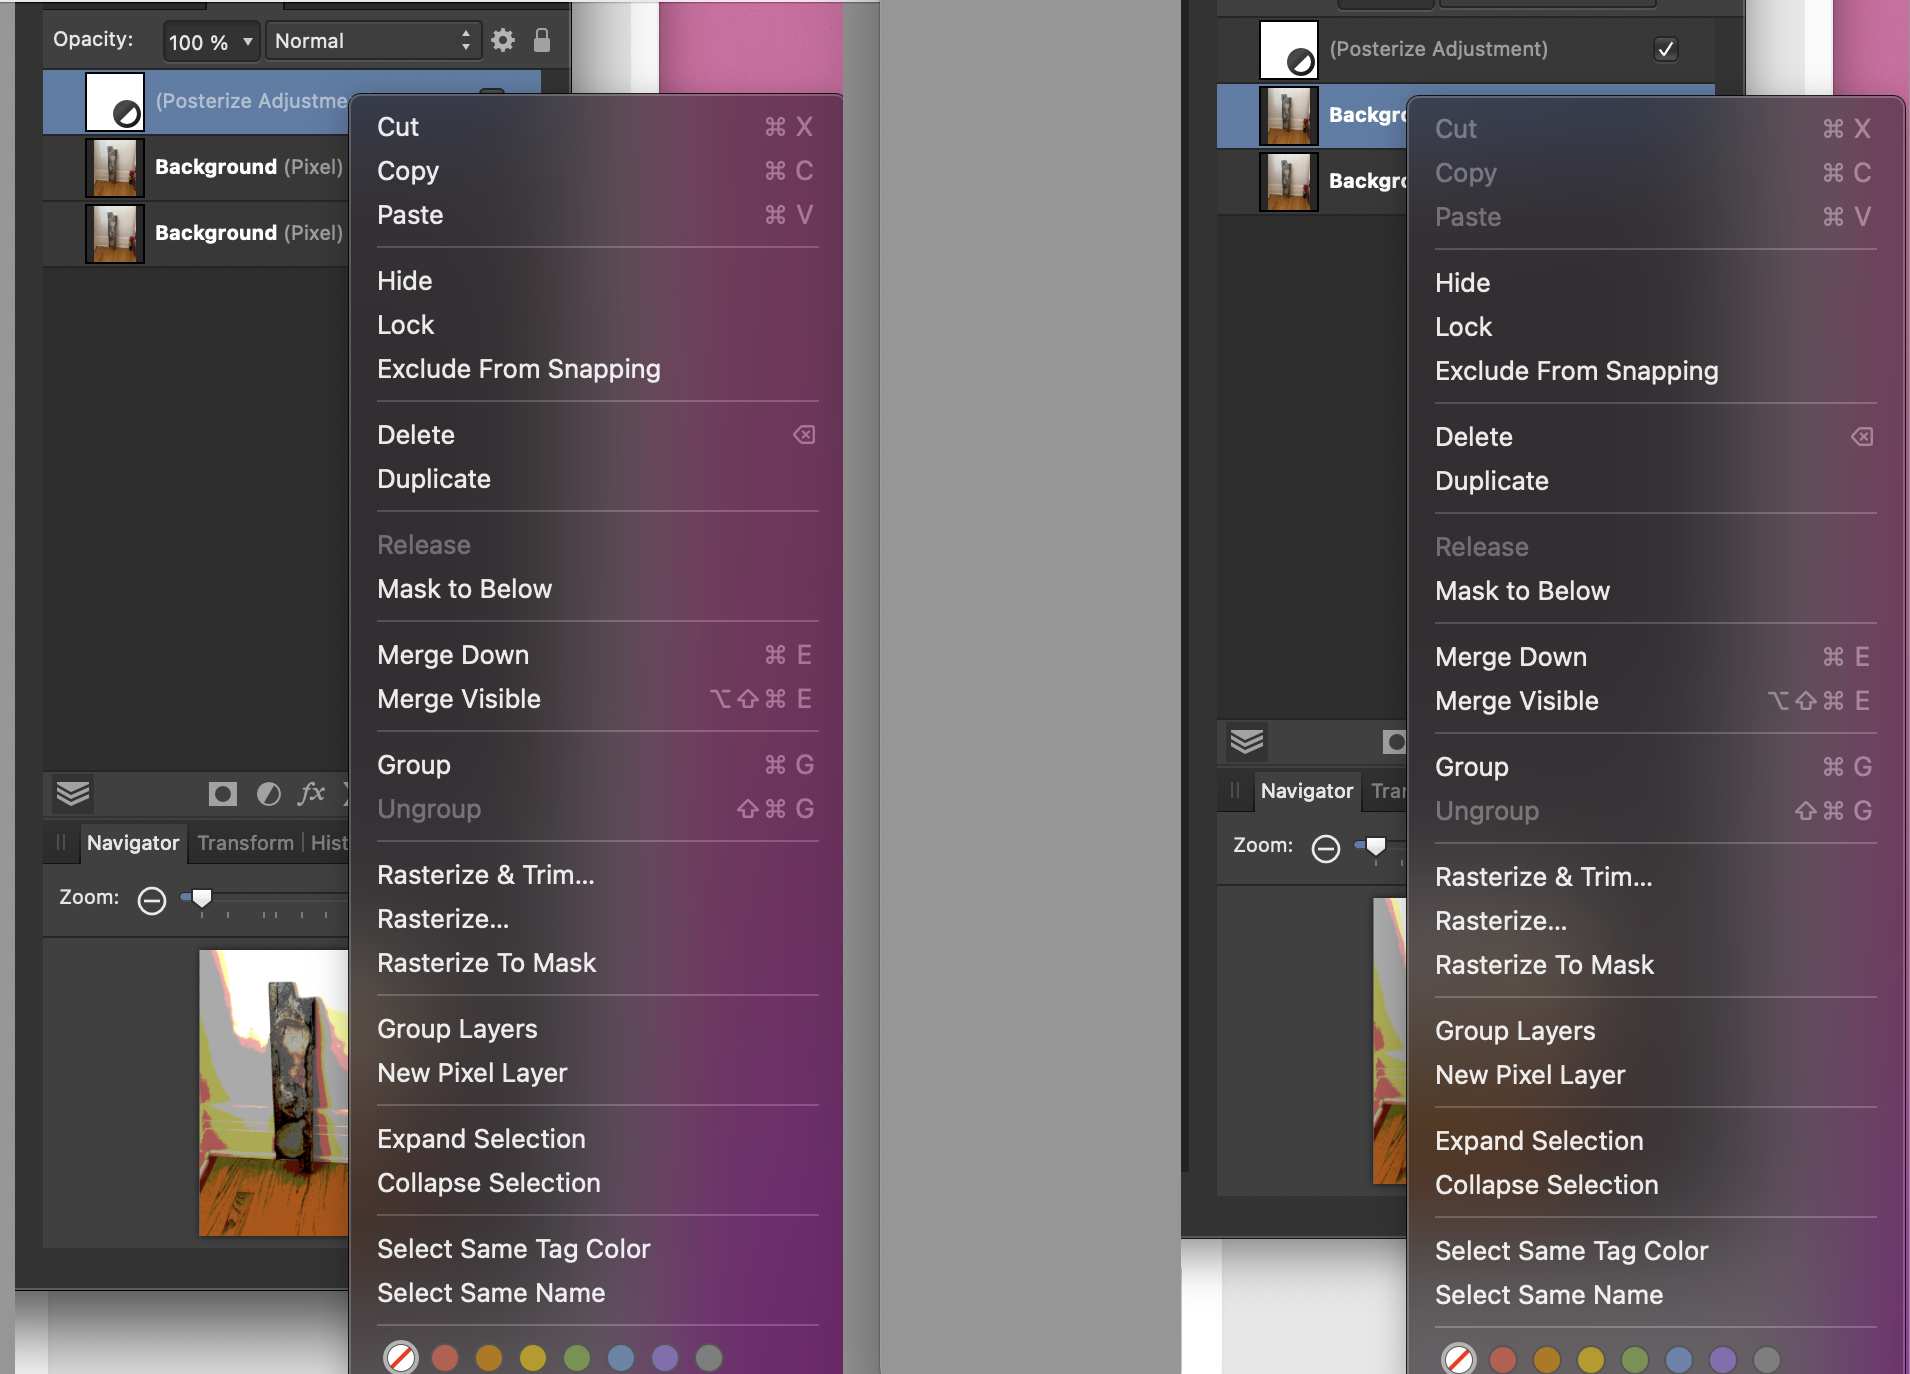Click the mask icon in right Layers panel
Screen dimensions: 1910x1374
coord(1392,742)
